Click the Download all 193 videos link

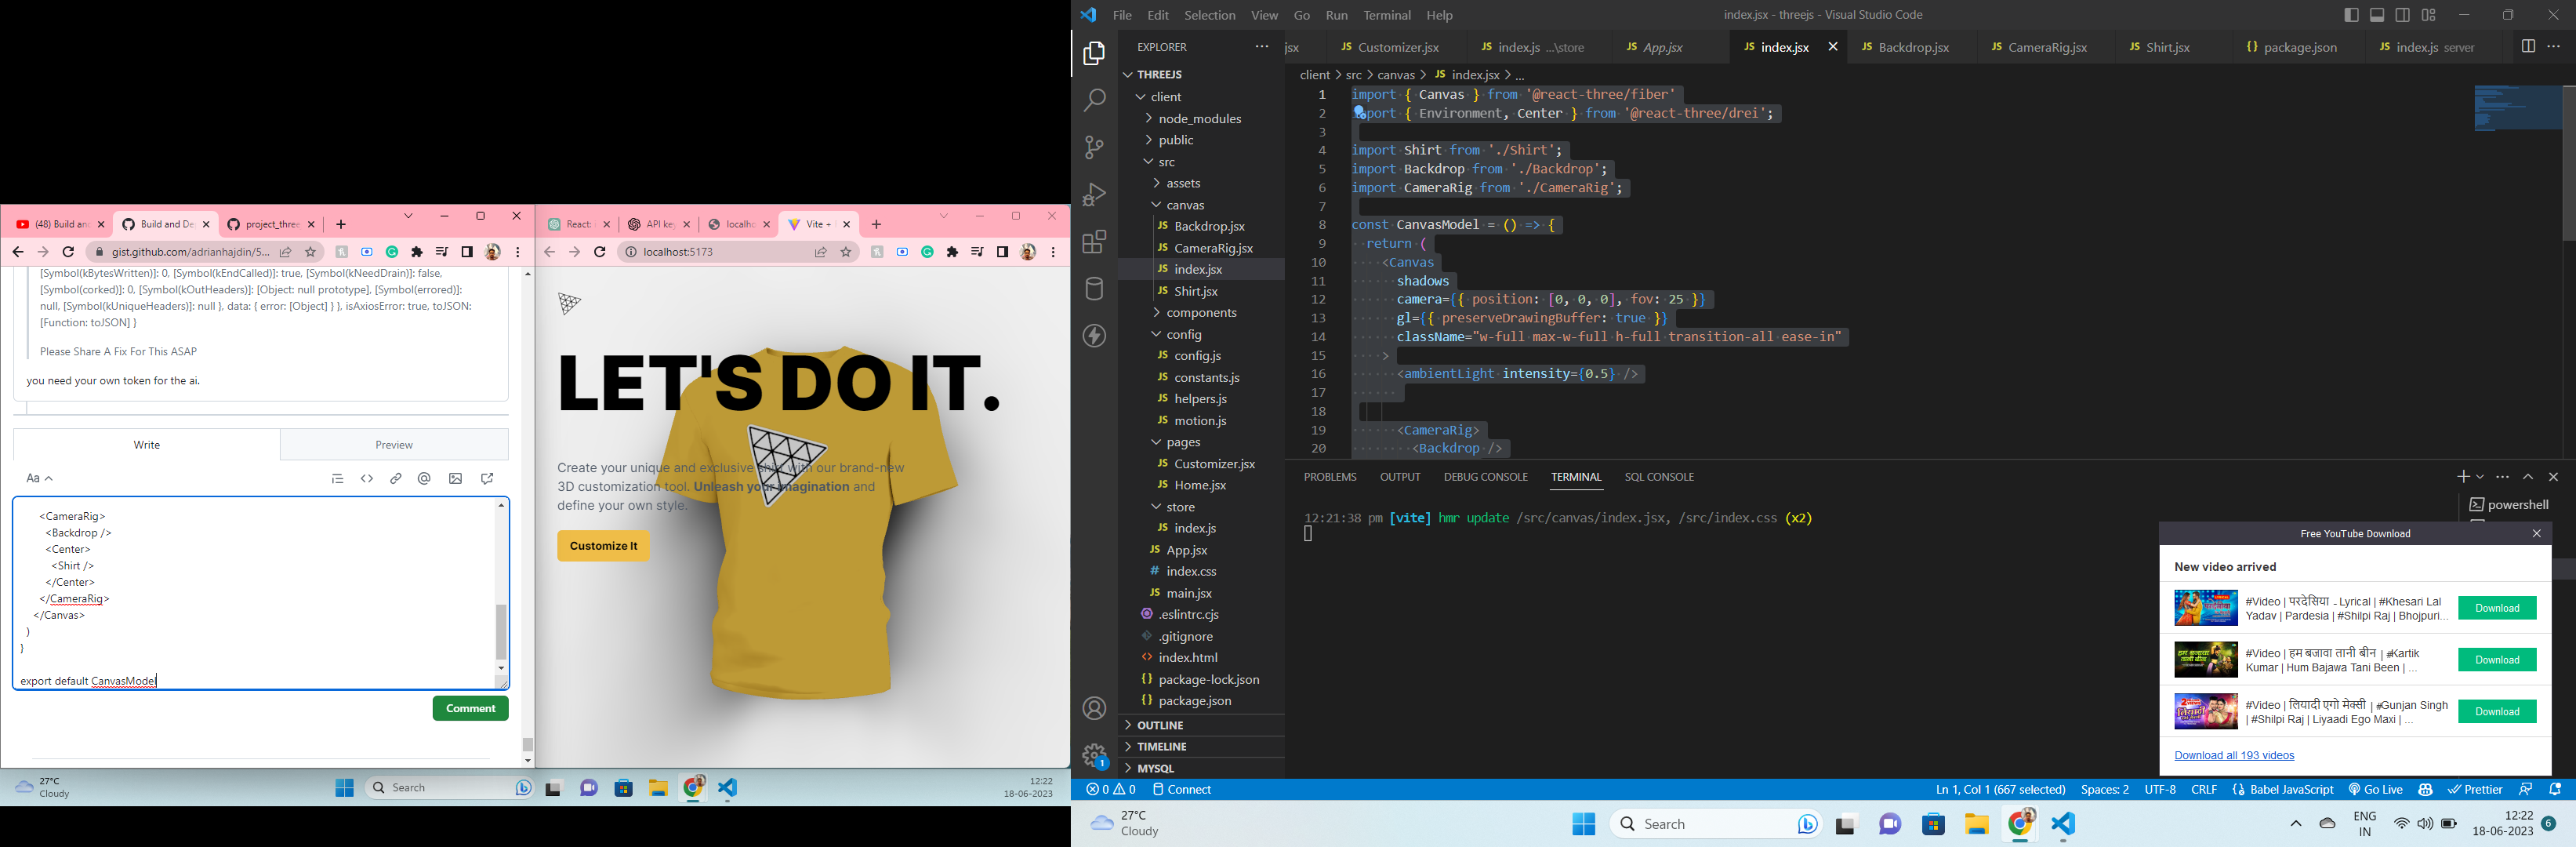2234,755
